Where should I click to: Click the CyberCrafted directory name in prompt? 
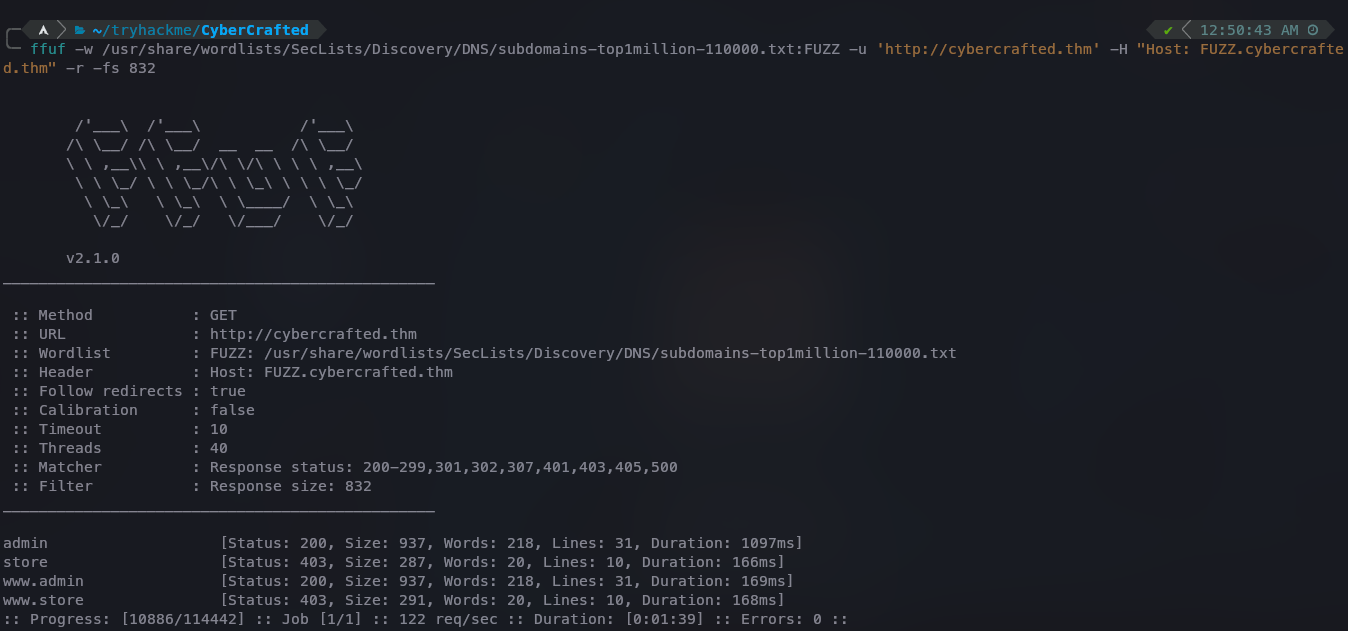coord(255,30)
